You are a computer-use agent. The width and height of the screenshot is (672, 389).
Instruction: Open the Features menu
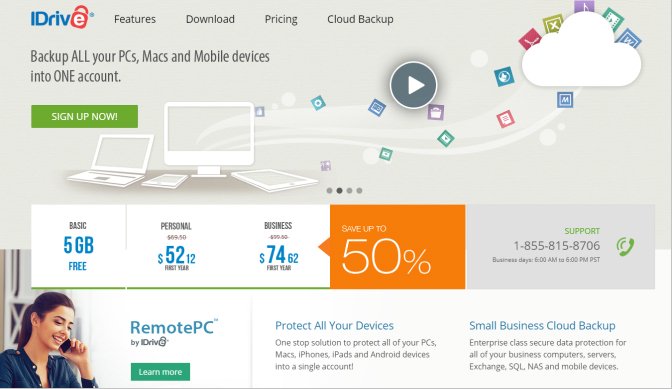[135, 19]
